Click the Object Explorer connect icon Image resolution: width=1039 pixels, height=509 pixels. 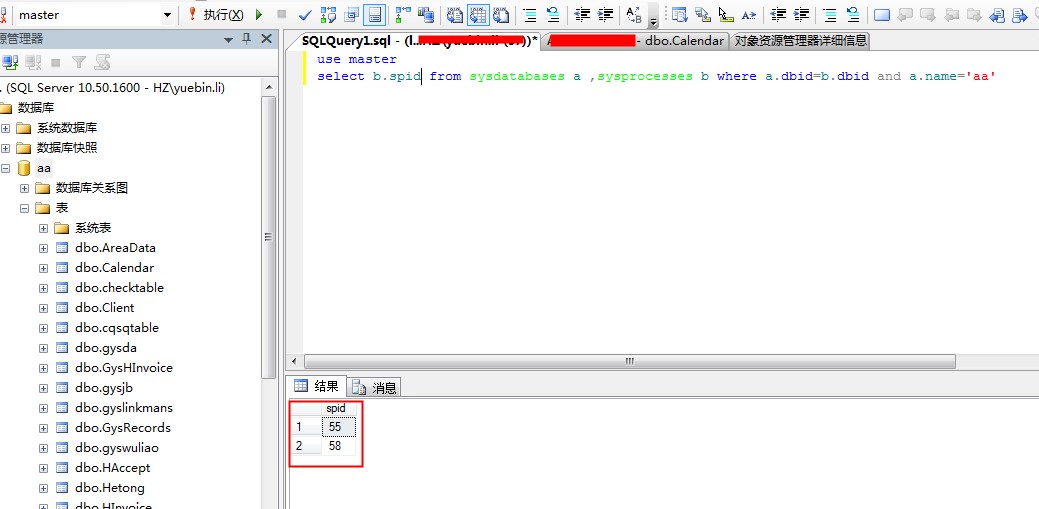point(10,62)
